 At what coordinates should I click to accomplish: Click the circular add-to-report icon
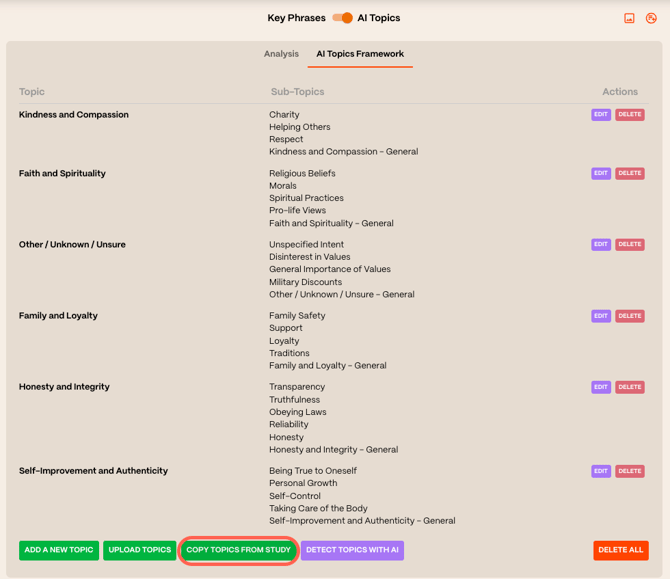[x=651, y=18]
